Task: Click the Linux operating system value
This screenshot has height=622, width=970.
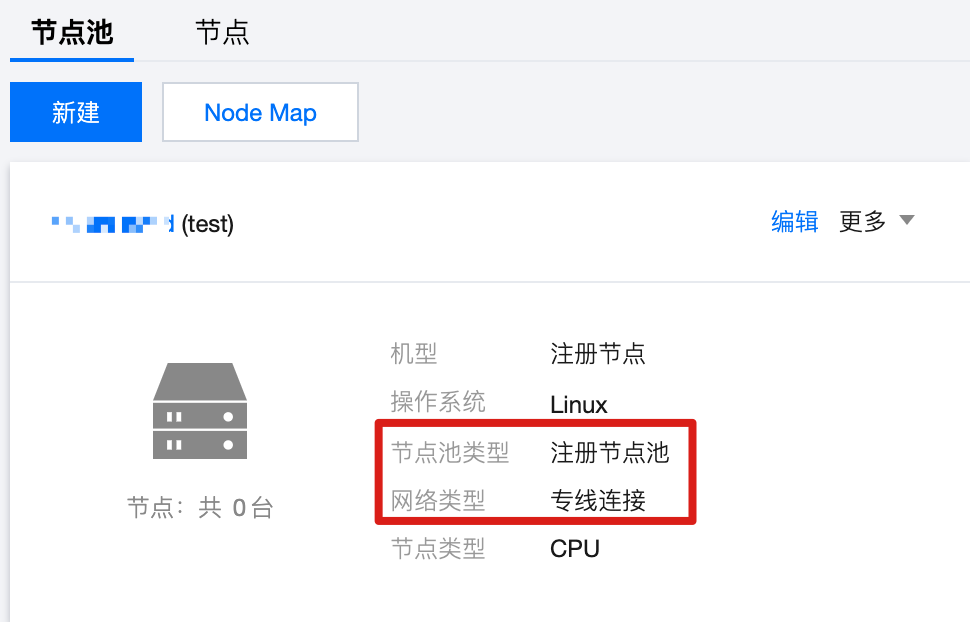Action: [578, 405]
